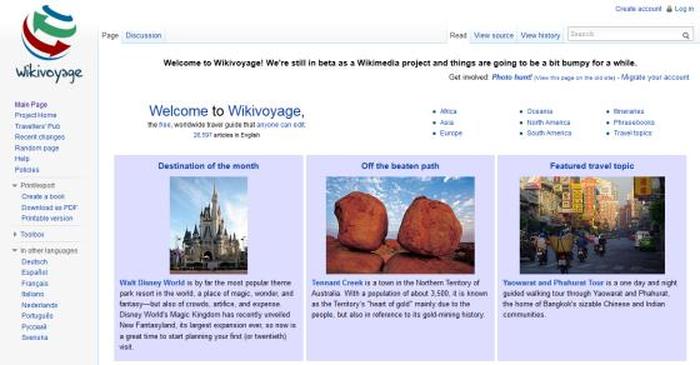Go to Random page in sidebar
700x365 pixels.
[x=37, y=148]
